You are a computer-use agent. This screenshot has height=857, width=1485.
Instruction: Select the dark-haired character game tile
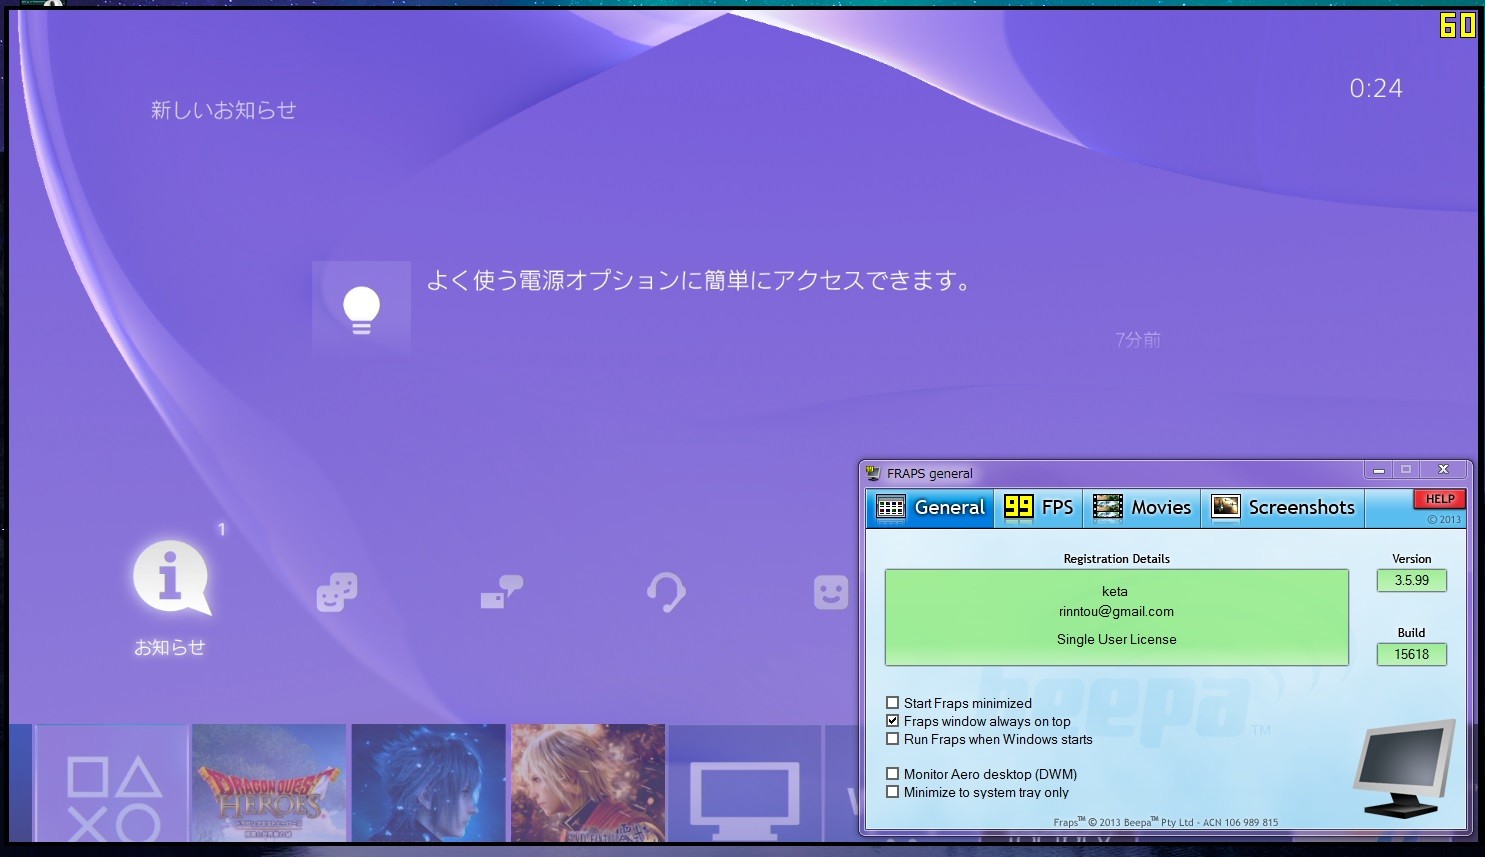click(428, 783)
